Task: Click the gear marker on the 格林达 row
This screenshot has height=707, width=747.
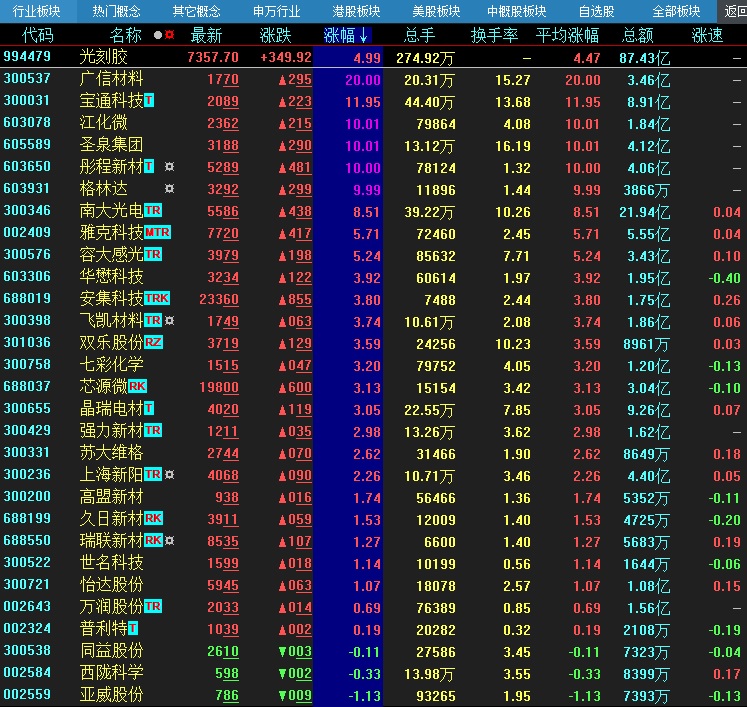Action: point(169,189)
